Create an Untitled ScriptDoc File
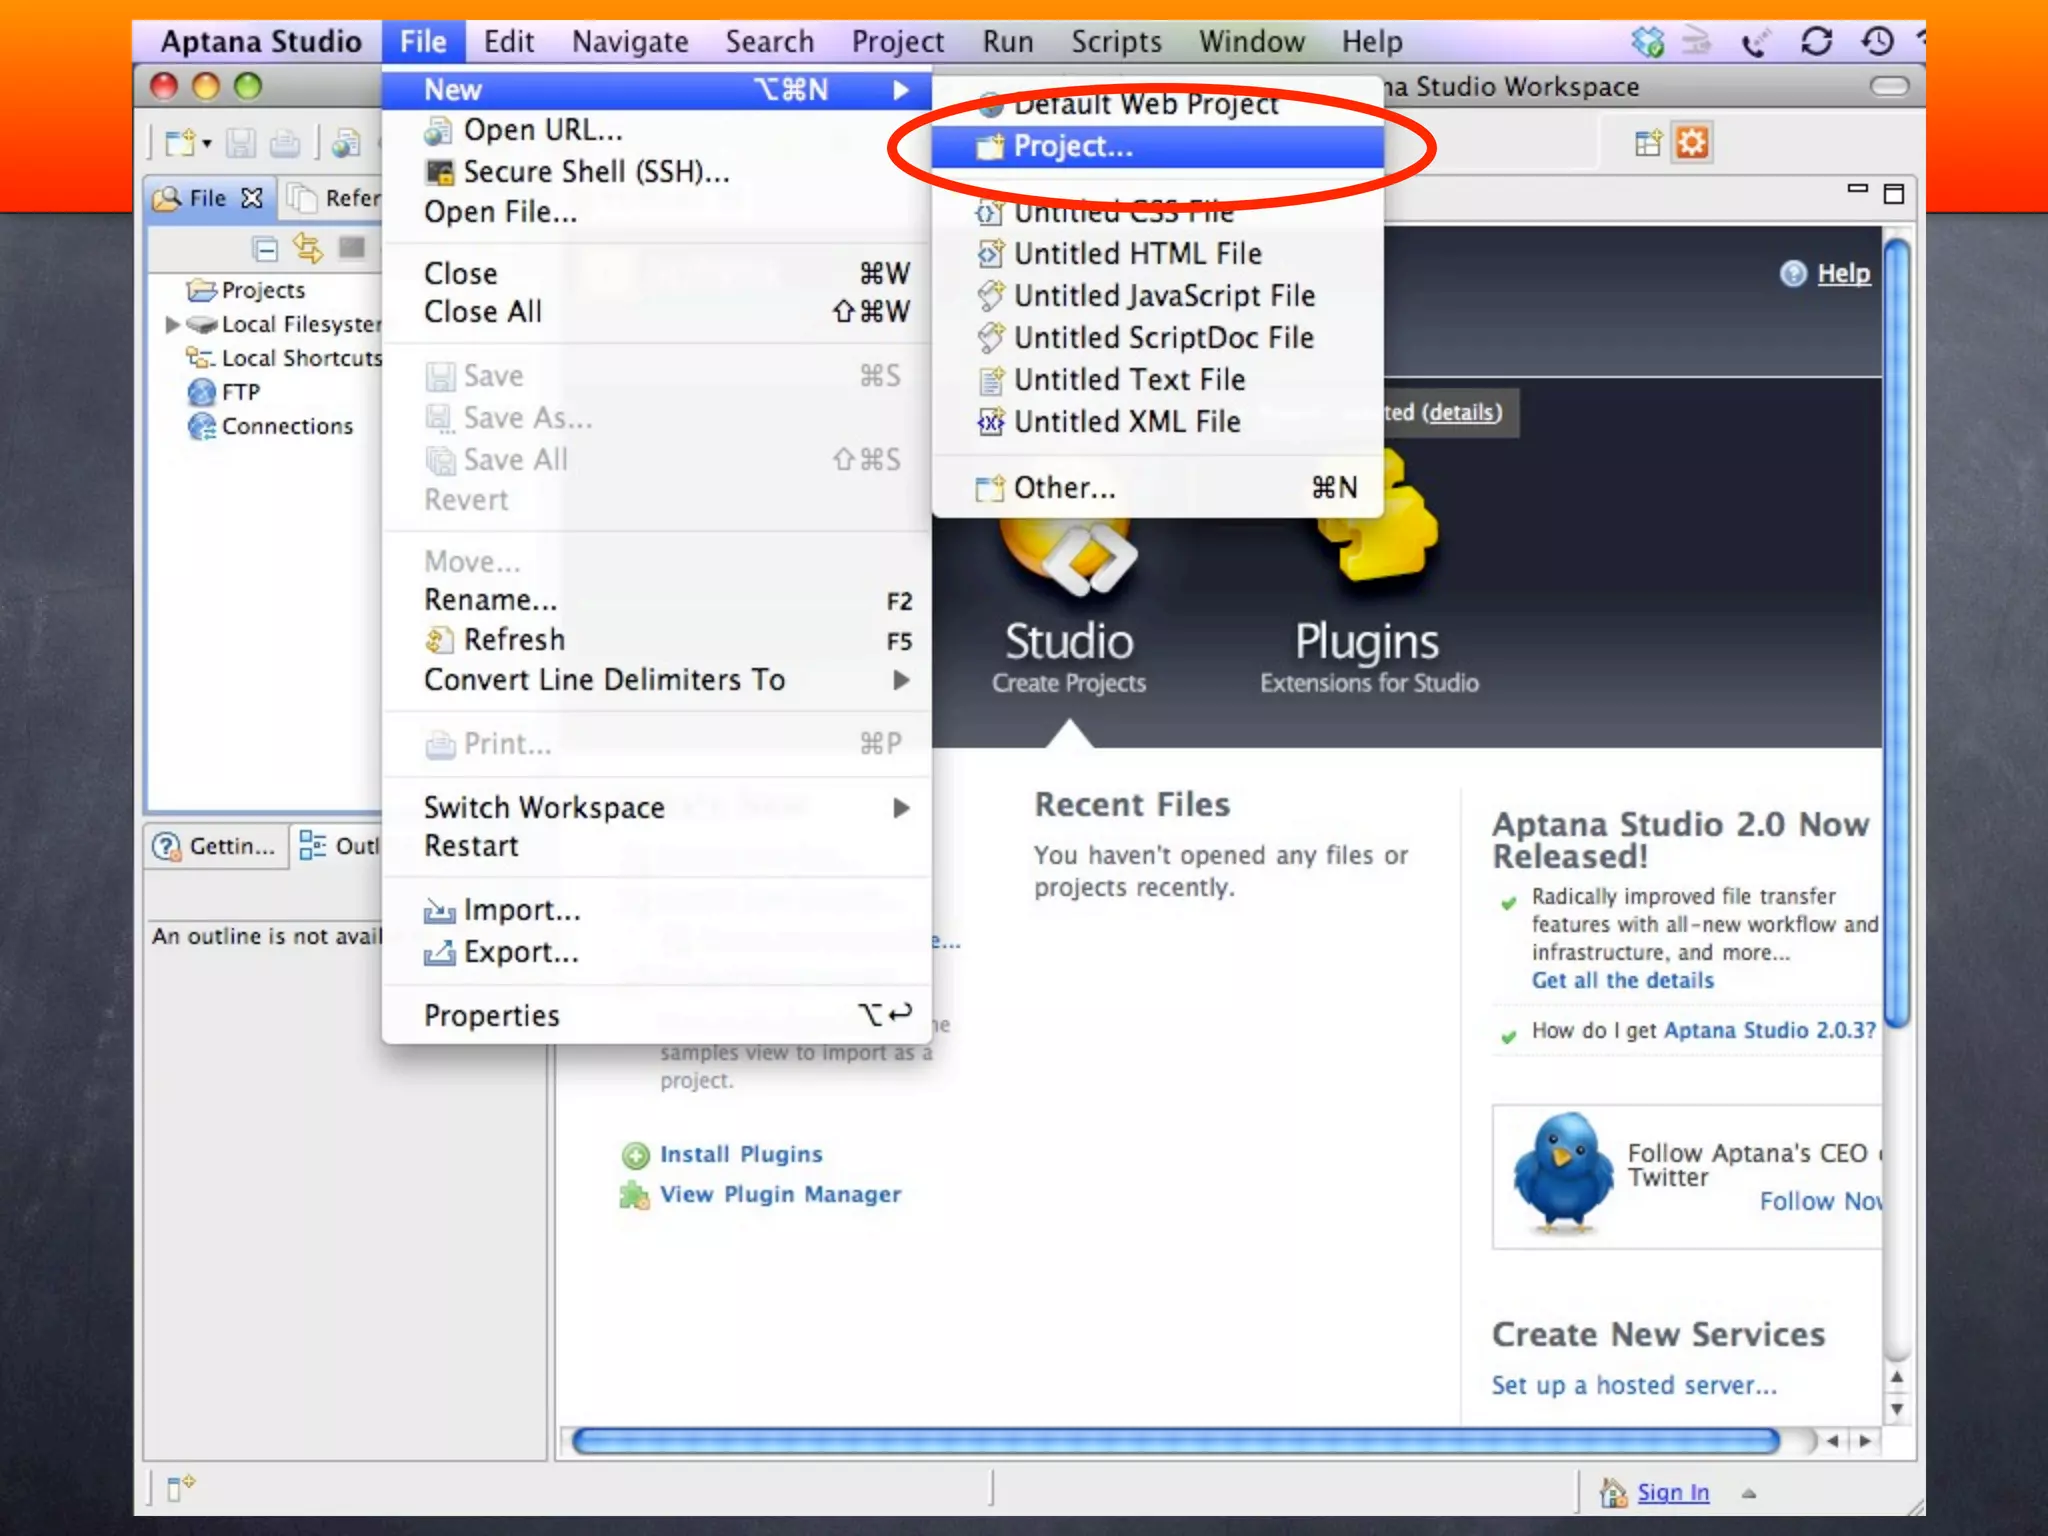 [x=1157, y=338]
